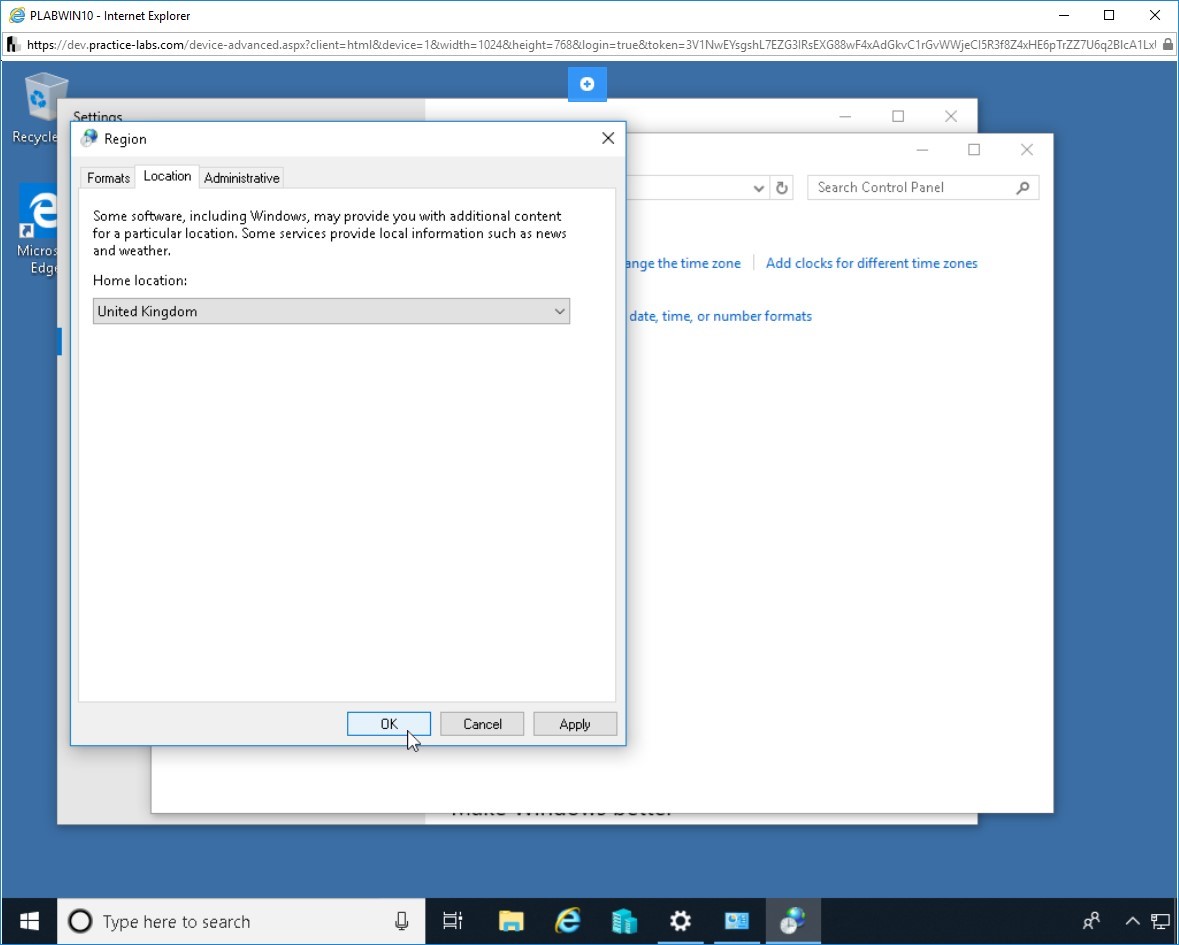Open Task View from the taskbar
1179x945 pixels.
(x=453, y=921)
